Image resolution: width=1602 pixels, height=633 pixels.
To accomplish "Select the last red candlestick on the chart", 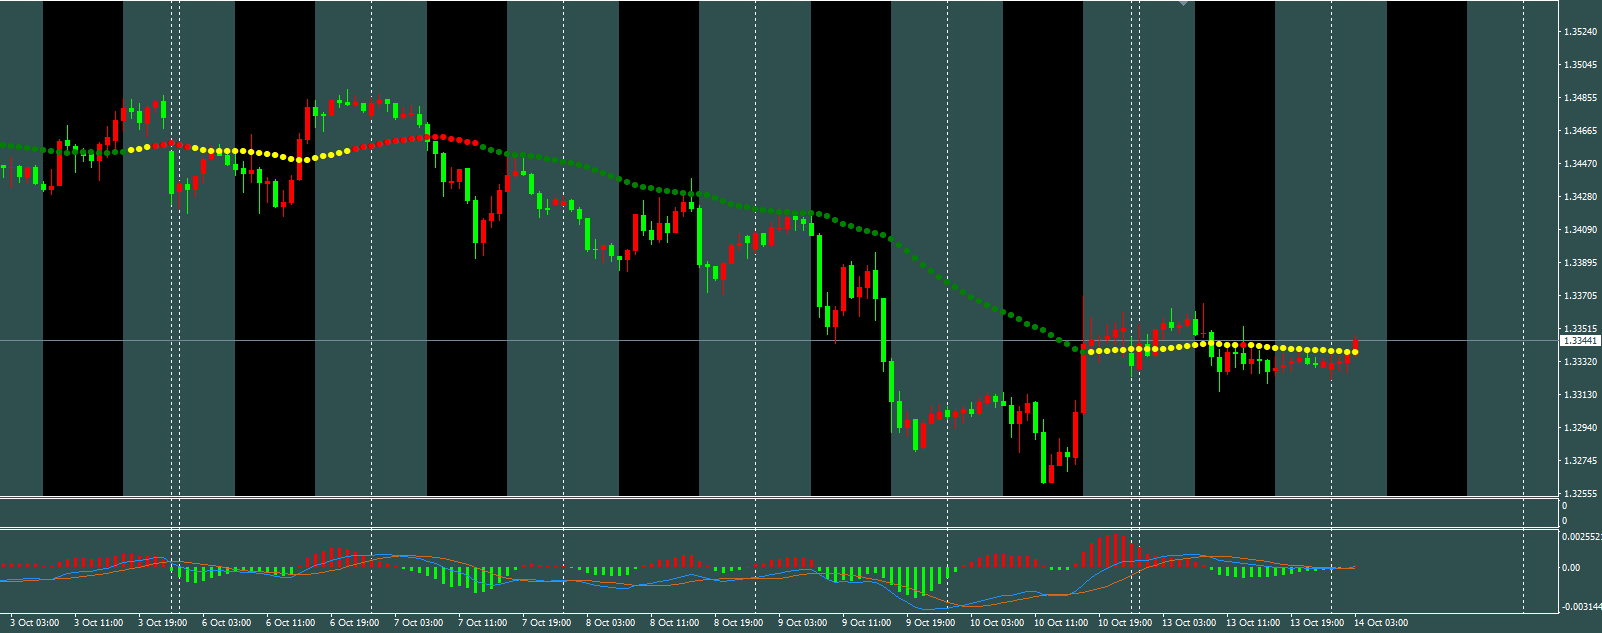I will 1355,346.
